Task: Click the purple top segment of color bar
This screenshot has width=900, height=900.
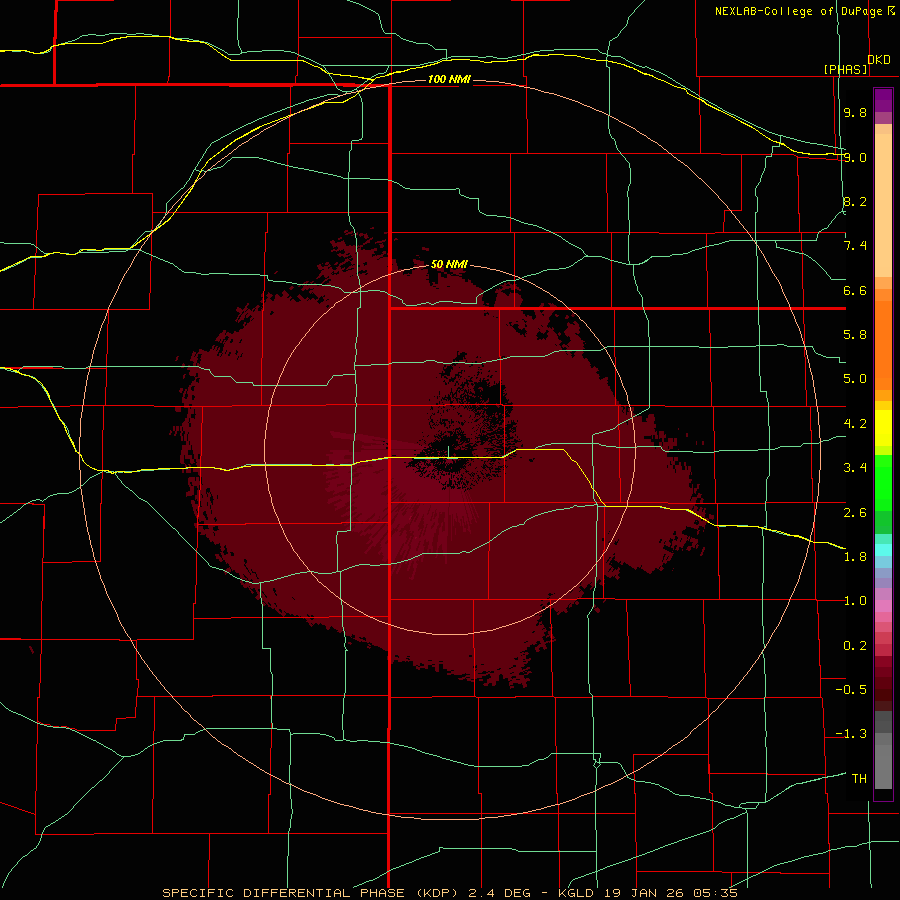Action: [883, 100]
